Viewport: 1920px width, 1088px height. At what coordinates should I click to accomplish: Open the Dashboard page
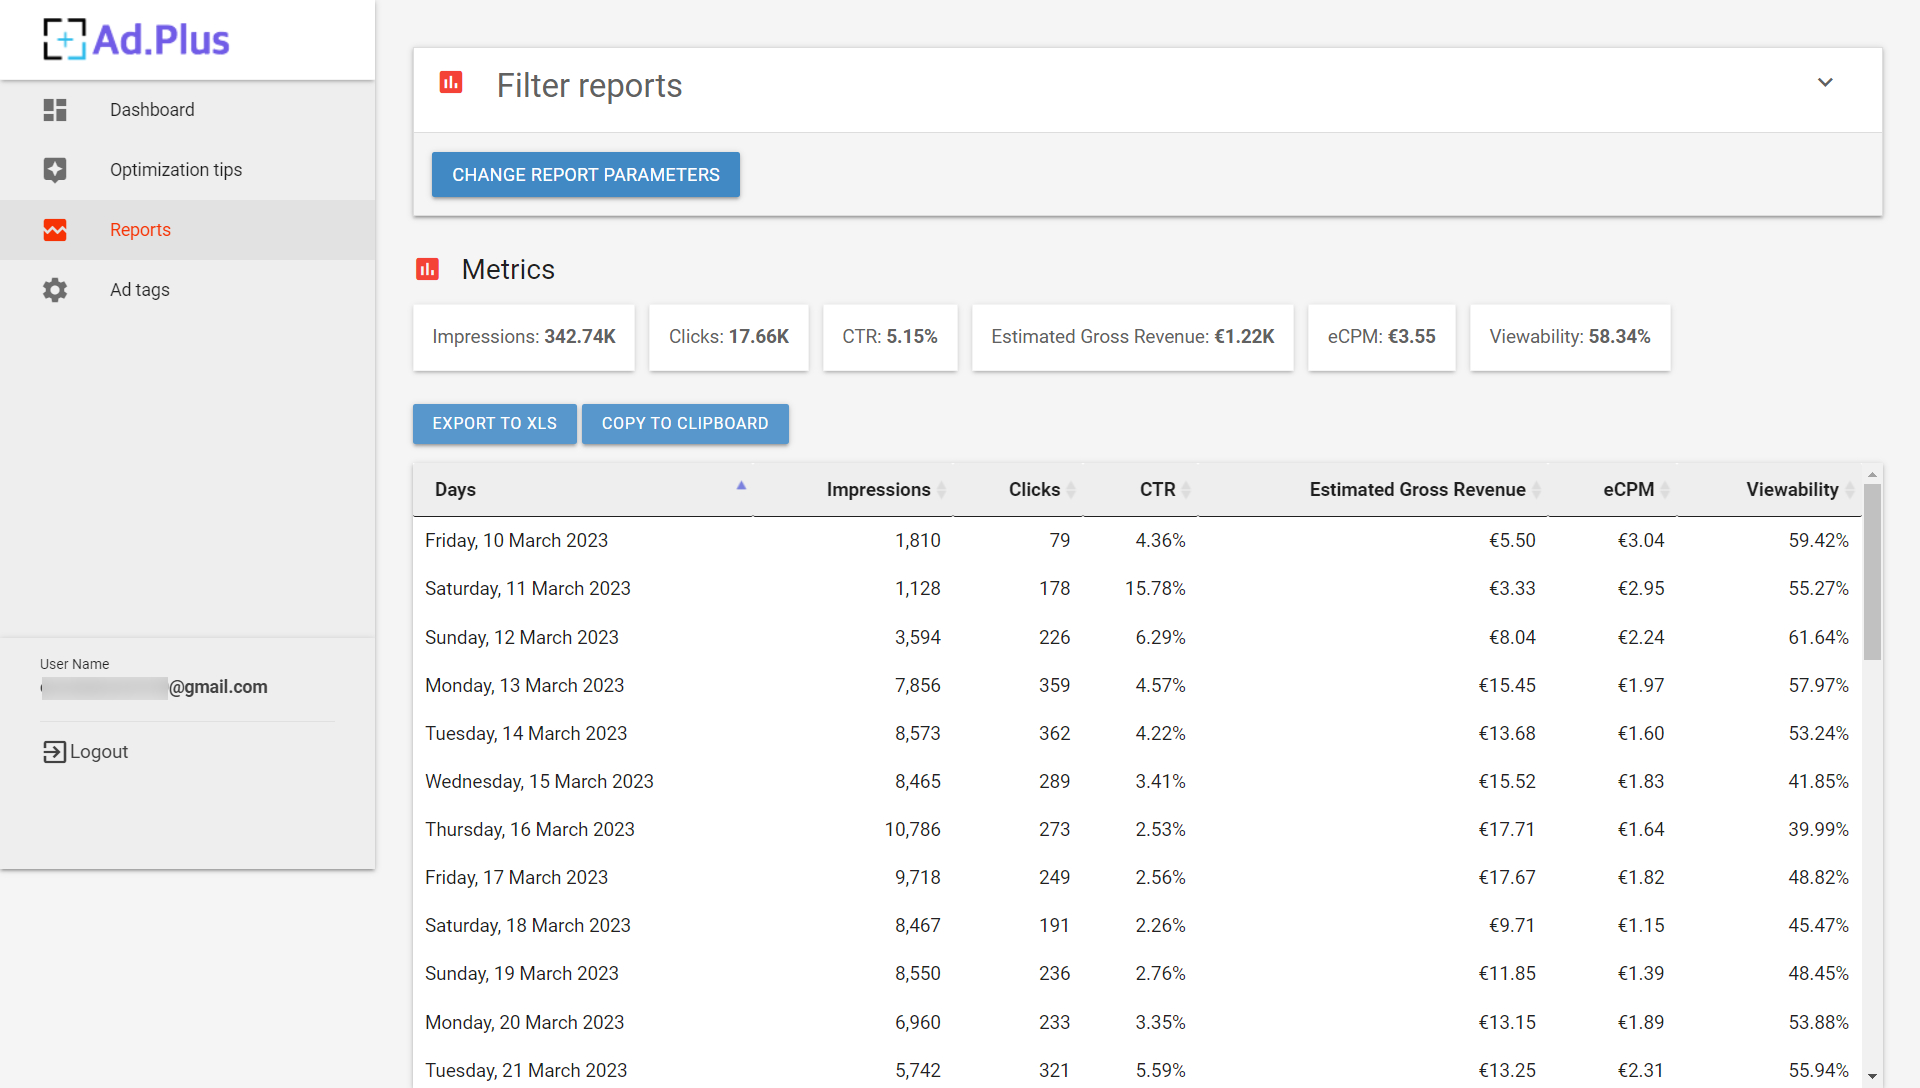pos(152,110)
